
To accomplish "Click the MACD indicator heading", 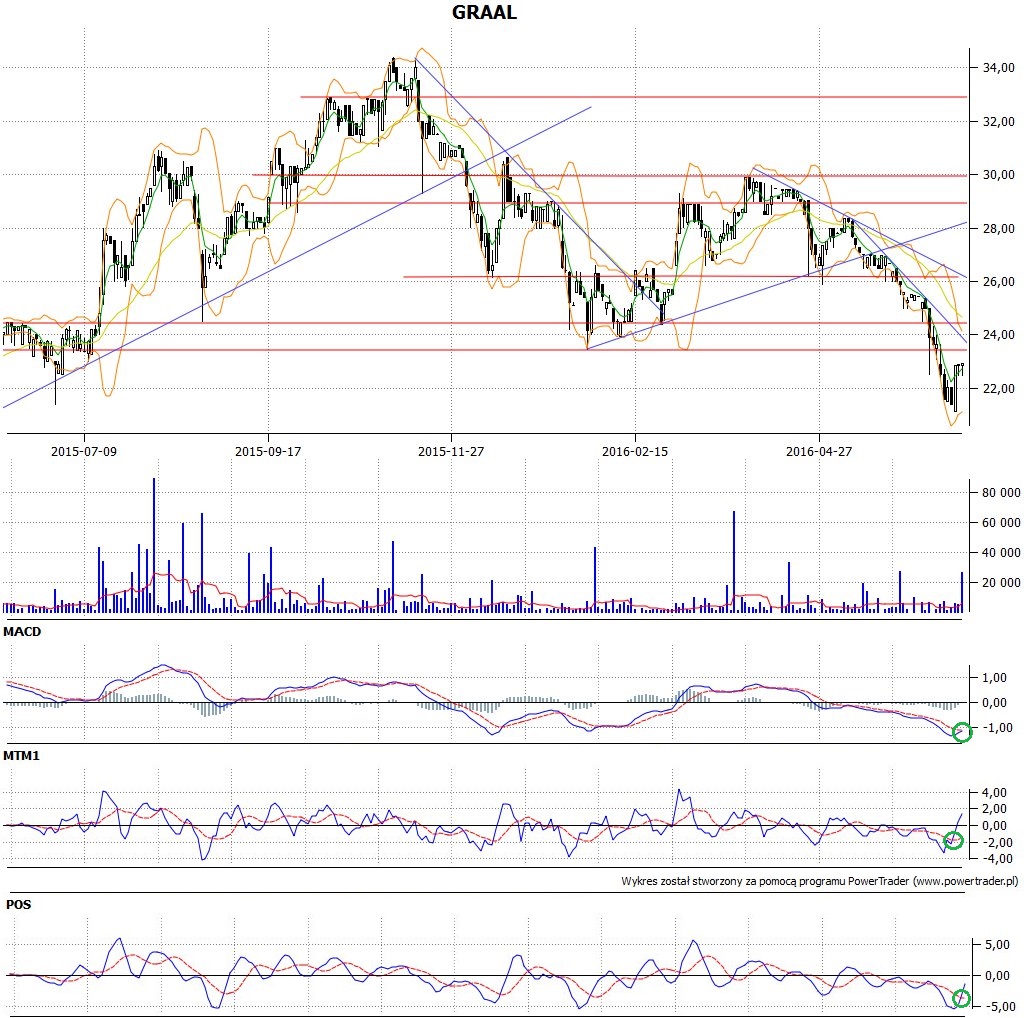I will pos(22,632).
